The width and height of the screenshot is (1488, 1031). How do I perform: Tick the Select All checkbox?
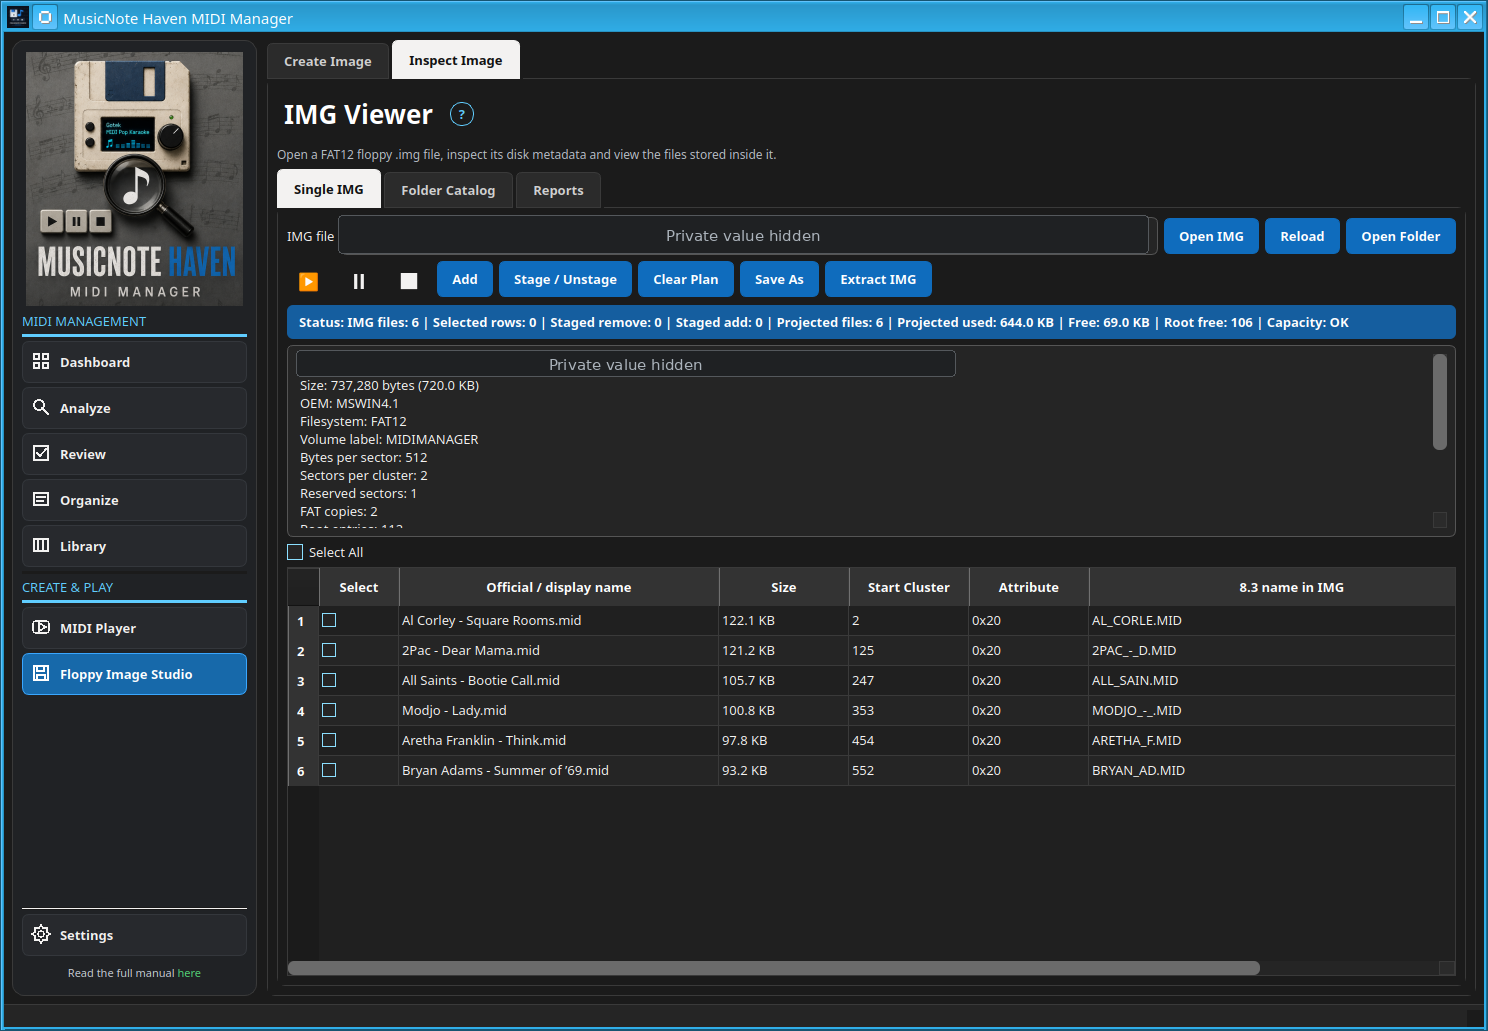click(295, 552)
